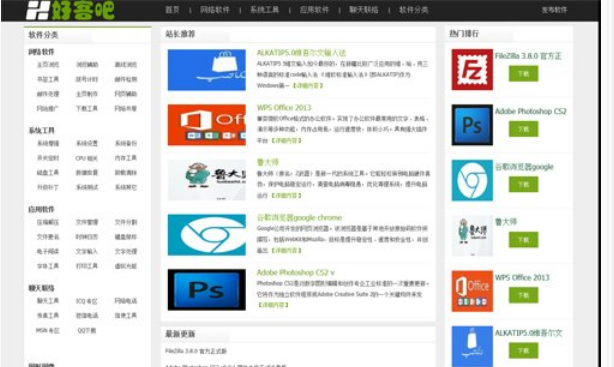Click 【详细内容】 under the ALKATIPS description

[307, 85]
